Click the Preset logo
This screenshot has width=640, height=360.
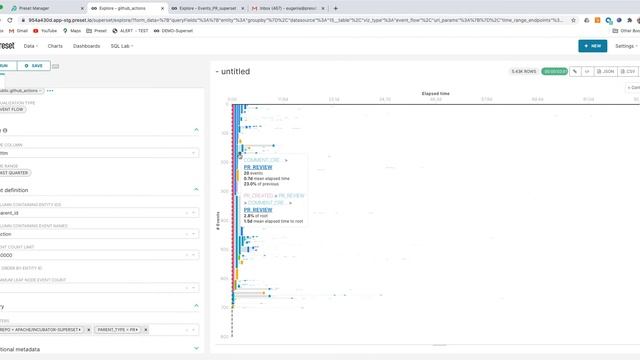(x=7, y=46)
